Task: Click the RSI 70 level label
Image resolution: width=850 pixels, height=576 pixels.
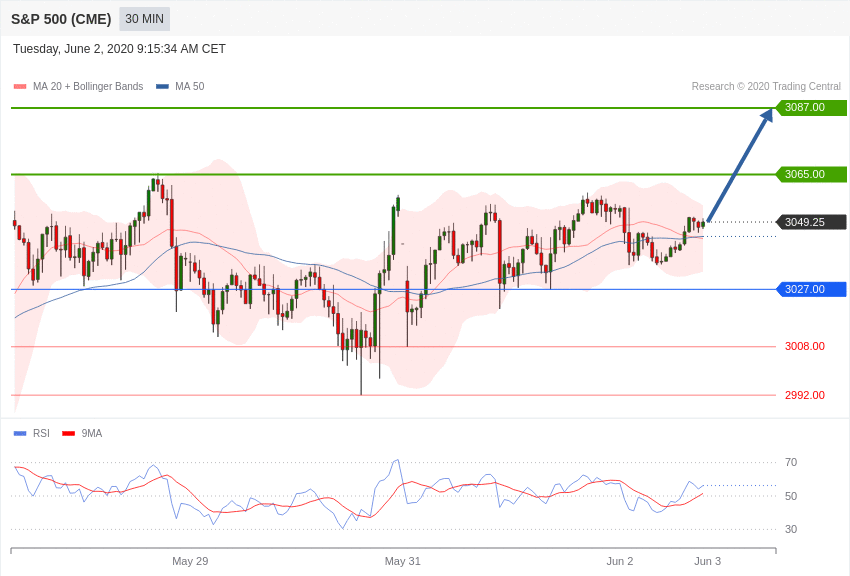Action: point(791,462)
